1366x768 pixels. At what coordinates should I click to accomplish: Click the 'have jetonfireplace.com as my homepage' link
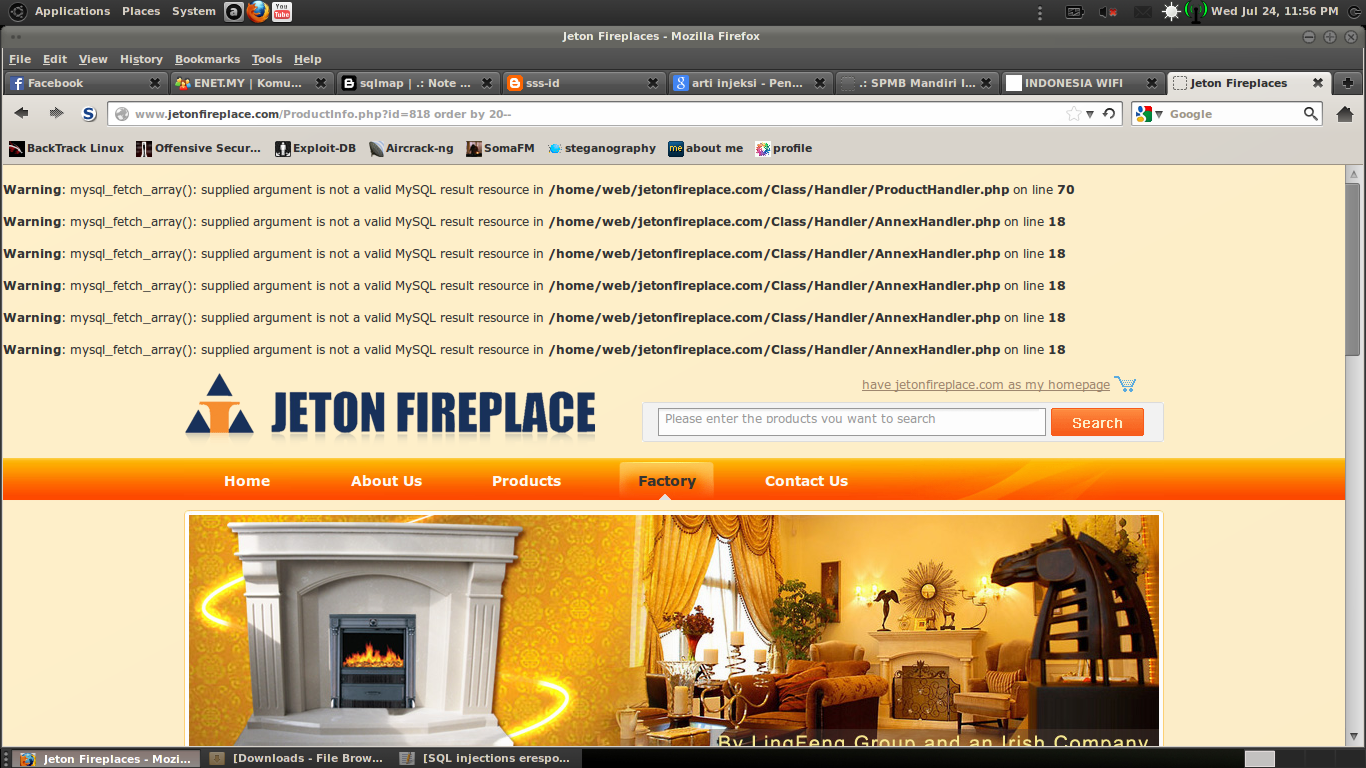coord(987,384)
